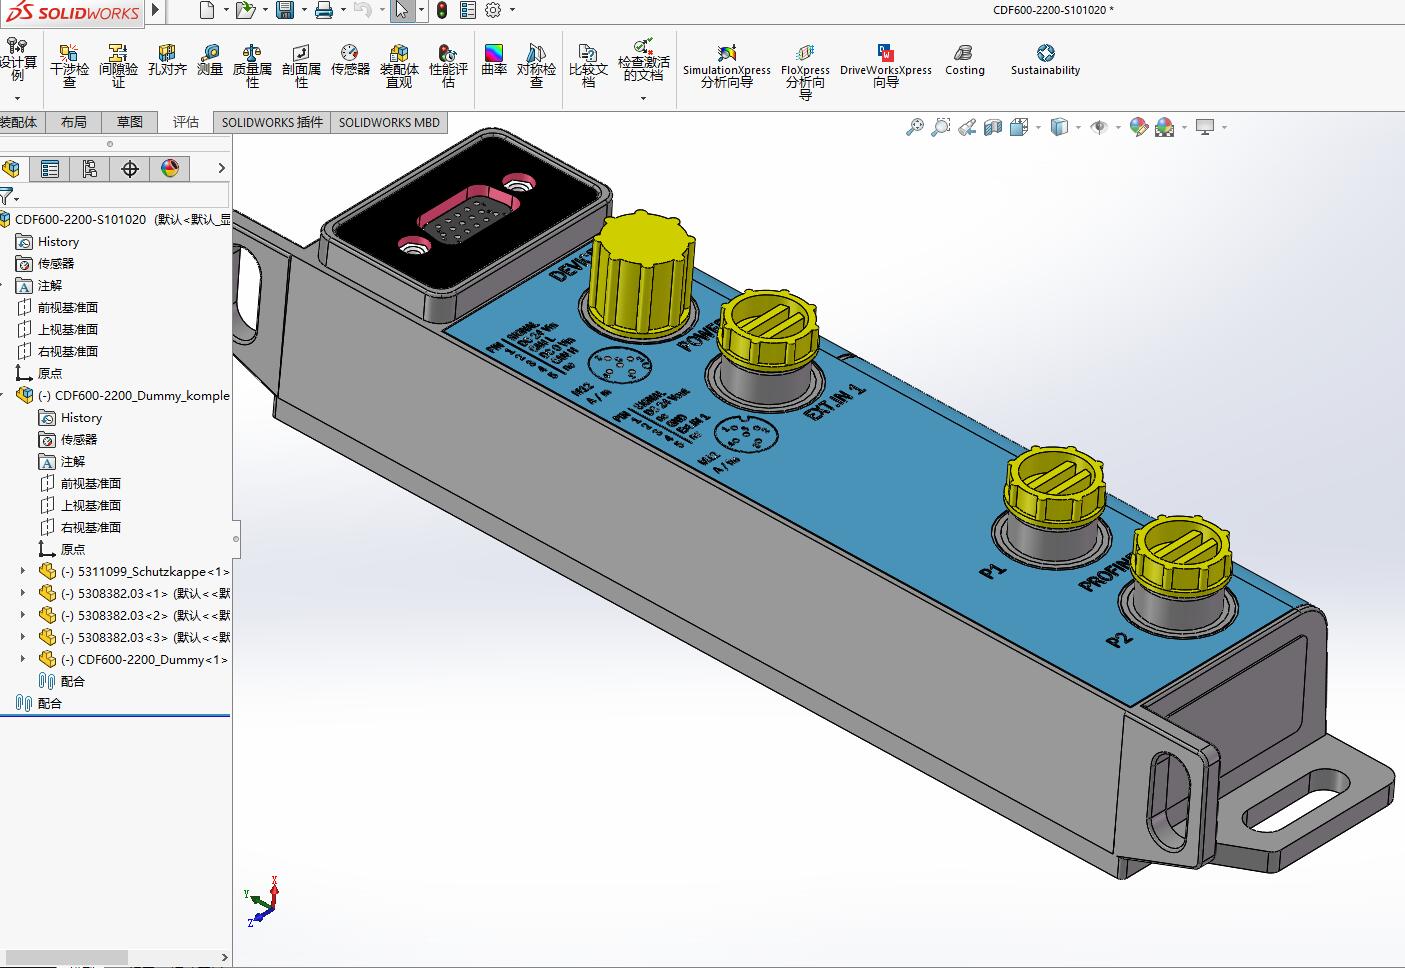
Task: Print the document with the printer icon
Action: pyautogui.click(x=324, y=10)
